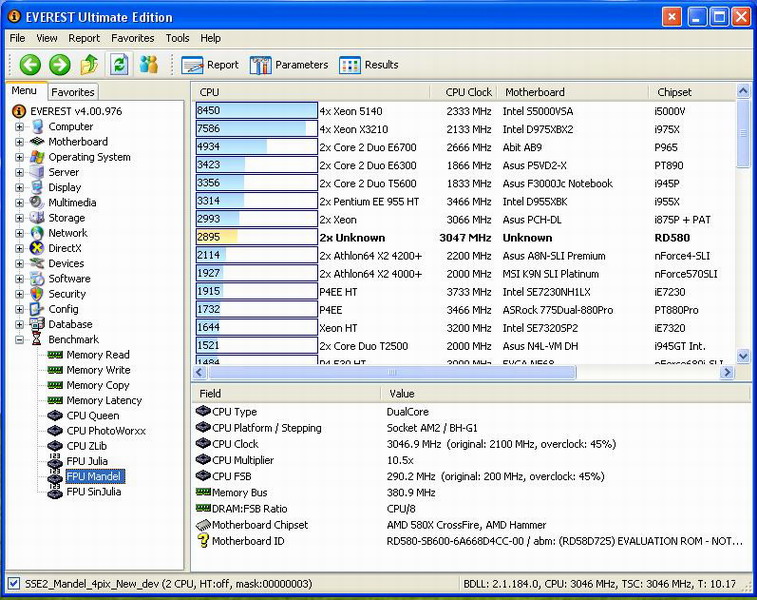Select the Storage drive icon

37,218
